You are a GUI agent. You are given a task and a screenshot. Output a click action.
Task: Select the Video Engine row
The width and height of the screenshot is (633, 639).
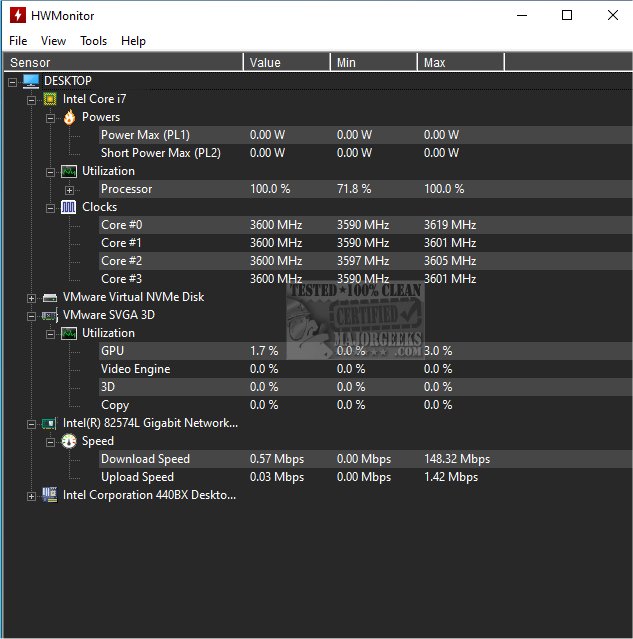pos(365,369)
